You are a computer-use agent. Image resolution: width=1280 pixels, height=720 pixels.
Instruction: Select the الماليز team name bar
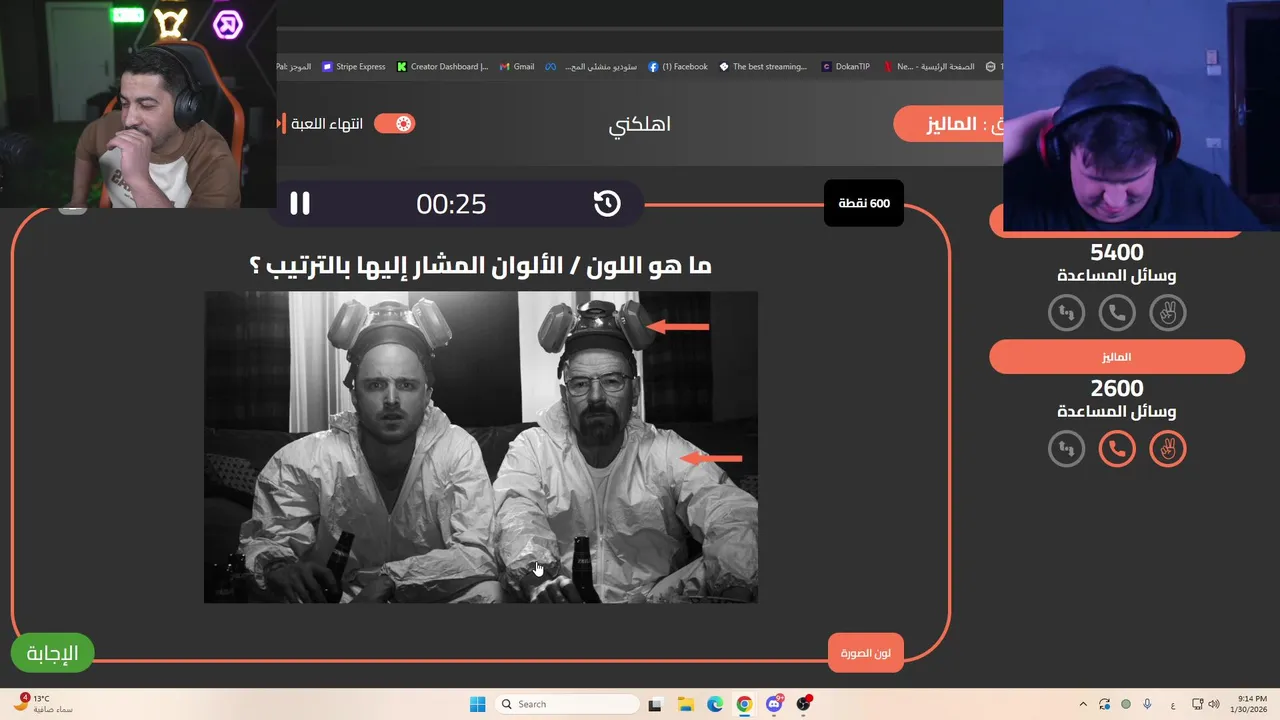point(1117,357)
